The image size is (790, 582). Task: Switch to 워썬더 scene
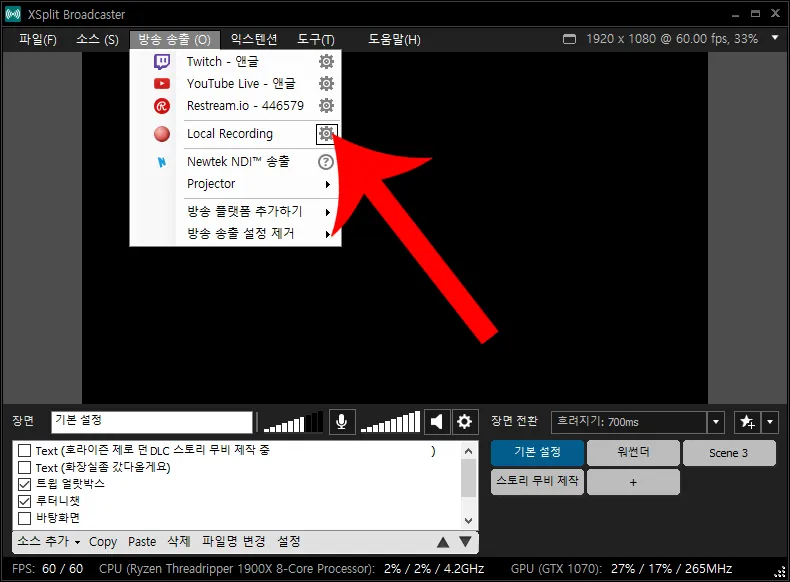(x=633, y=452)
